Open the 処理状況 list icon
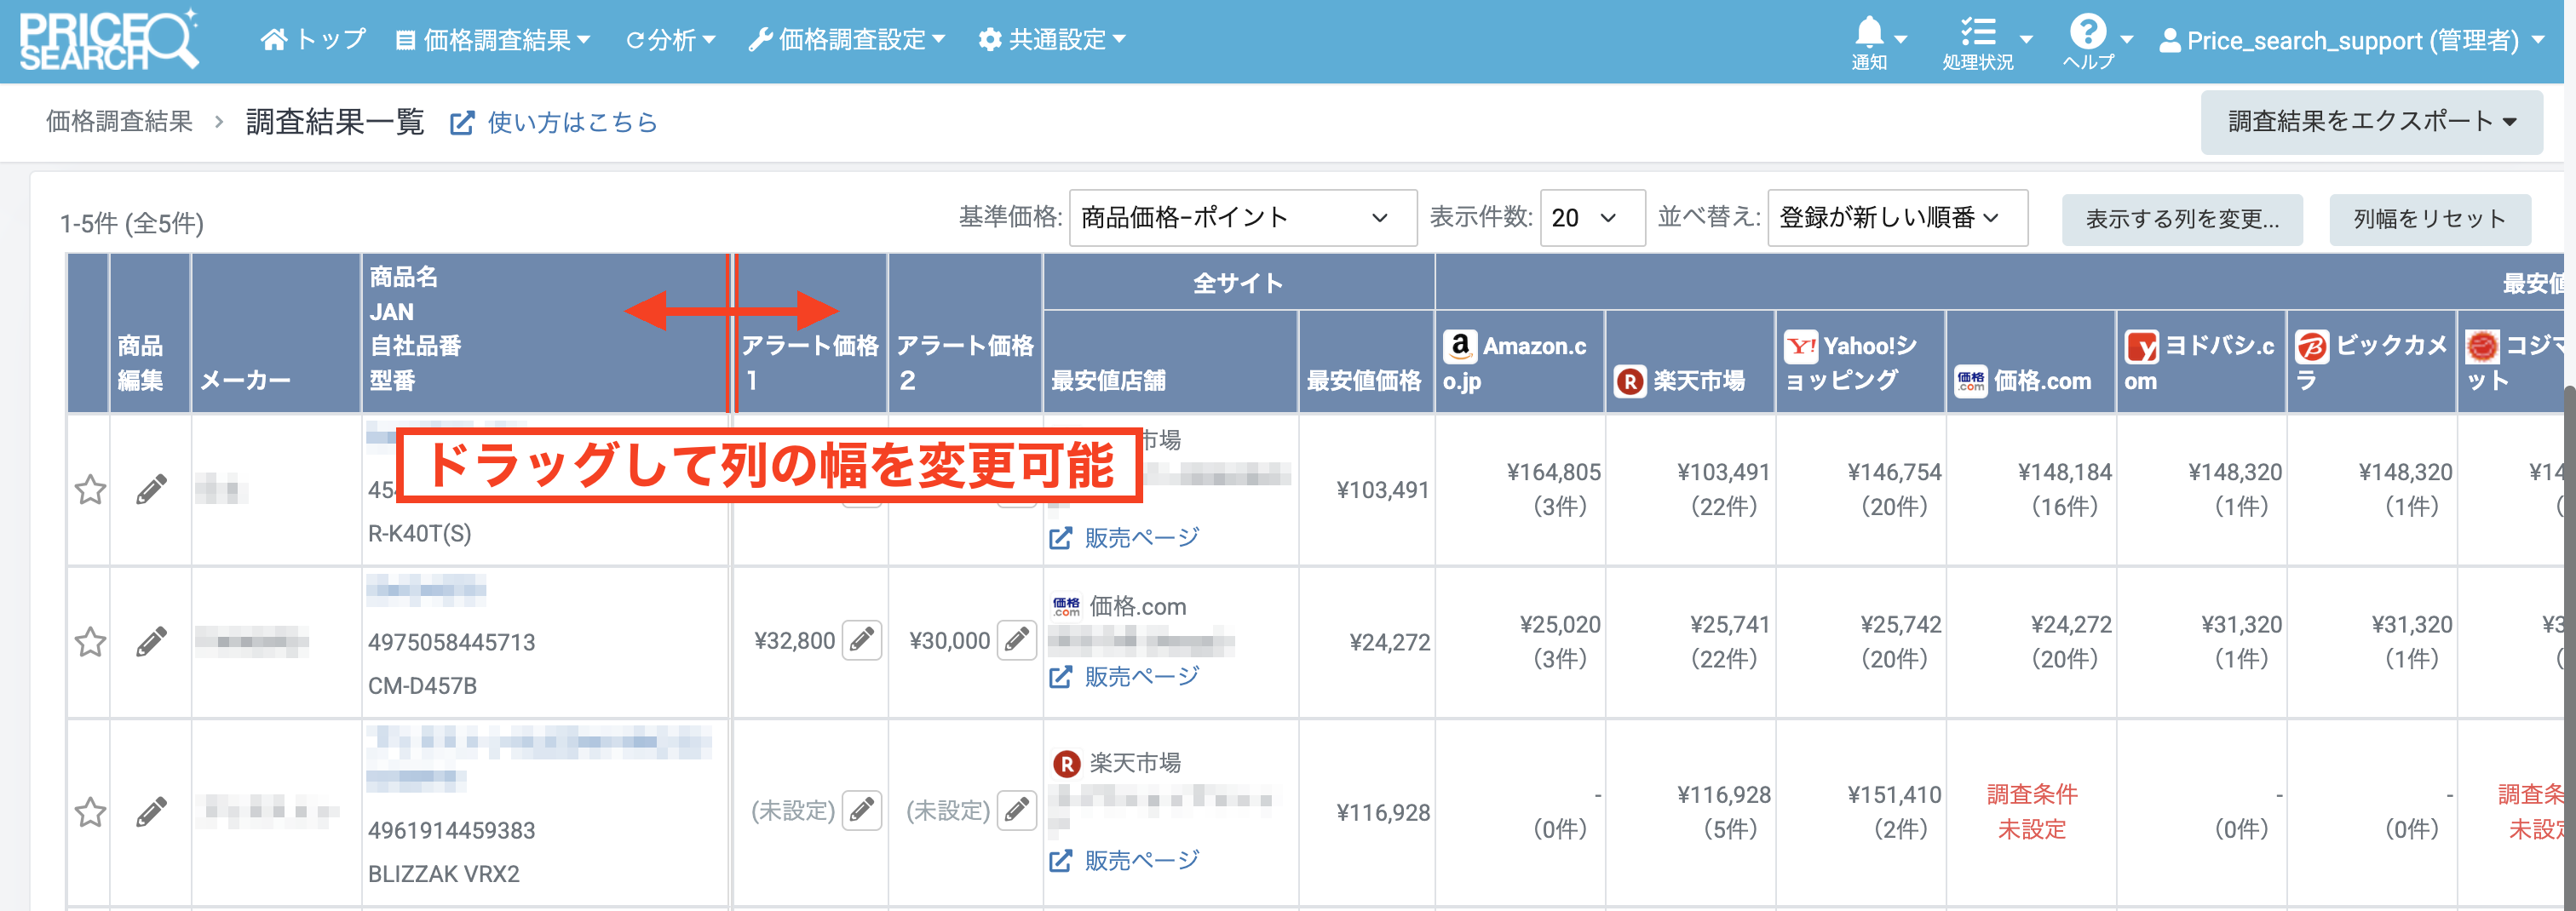This screenshot has height=911, width=2576. pos(1986,41)
